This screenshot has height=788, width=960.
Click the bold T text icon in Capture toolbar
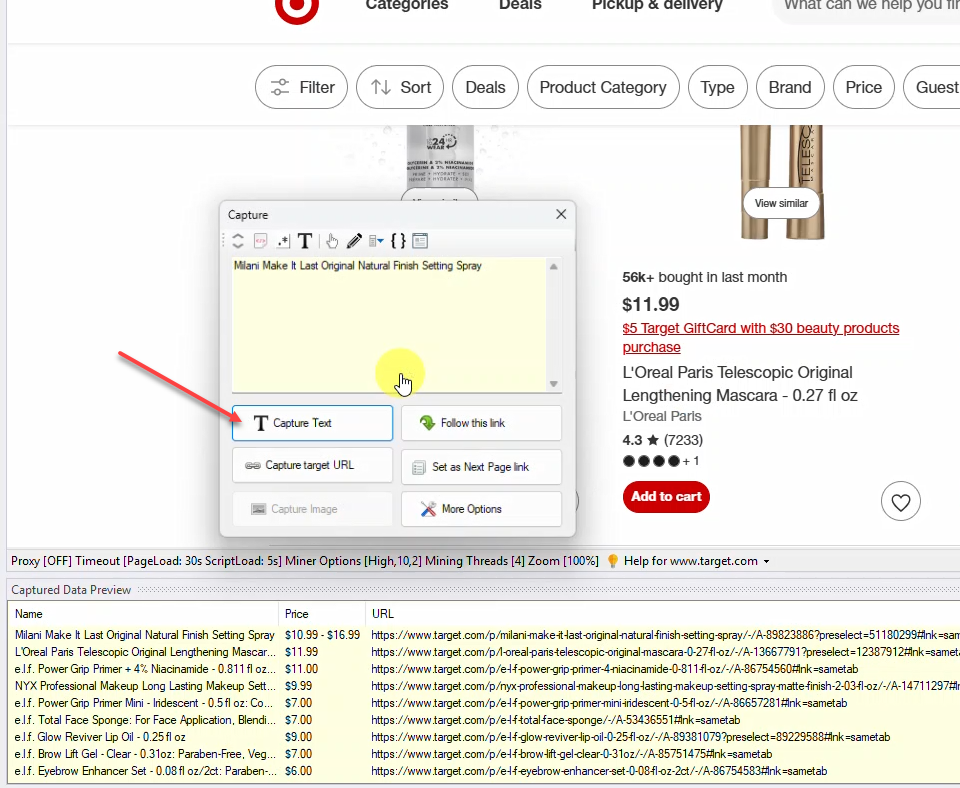click(x=305, y=241)
